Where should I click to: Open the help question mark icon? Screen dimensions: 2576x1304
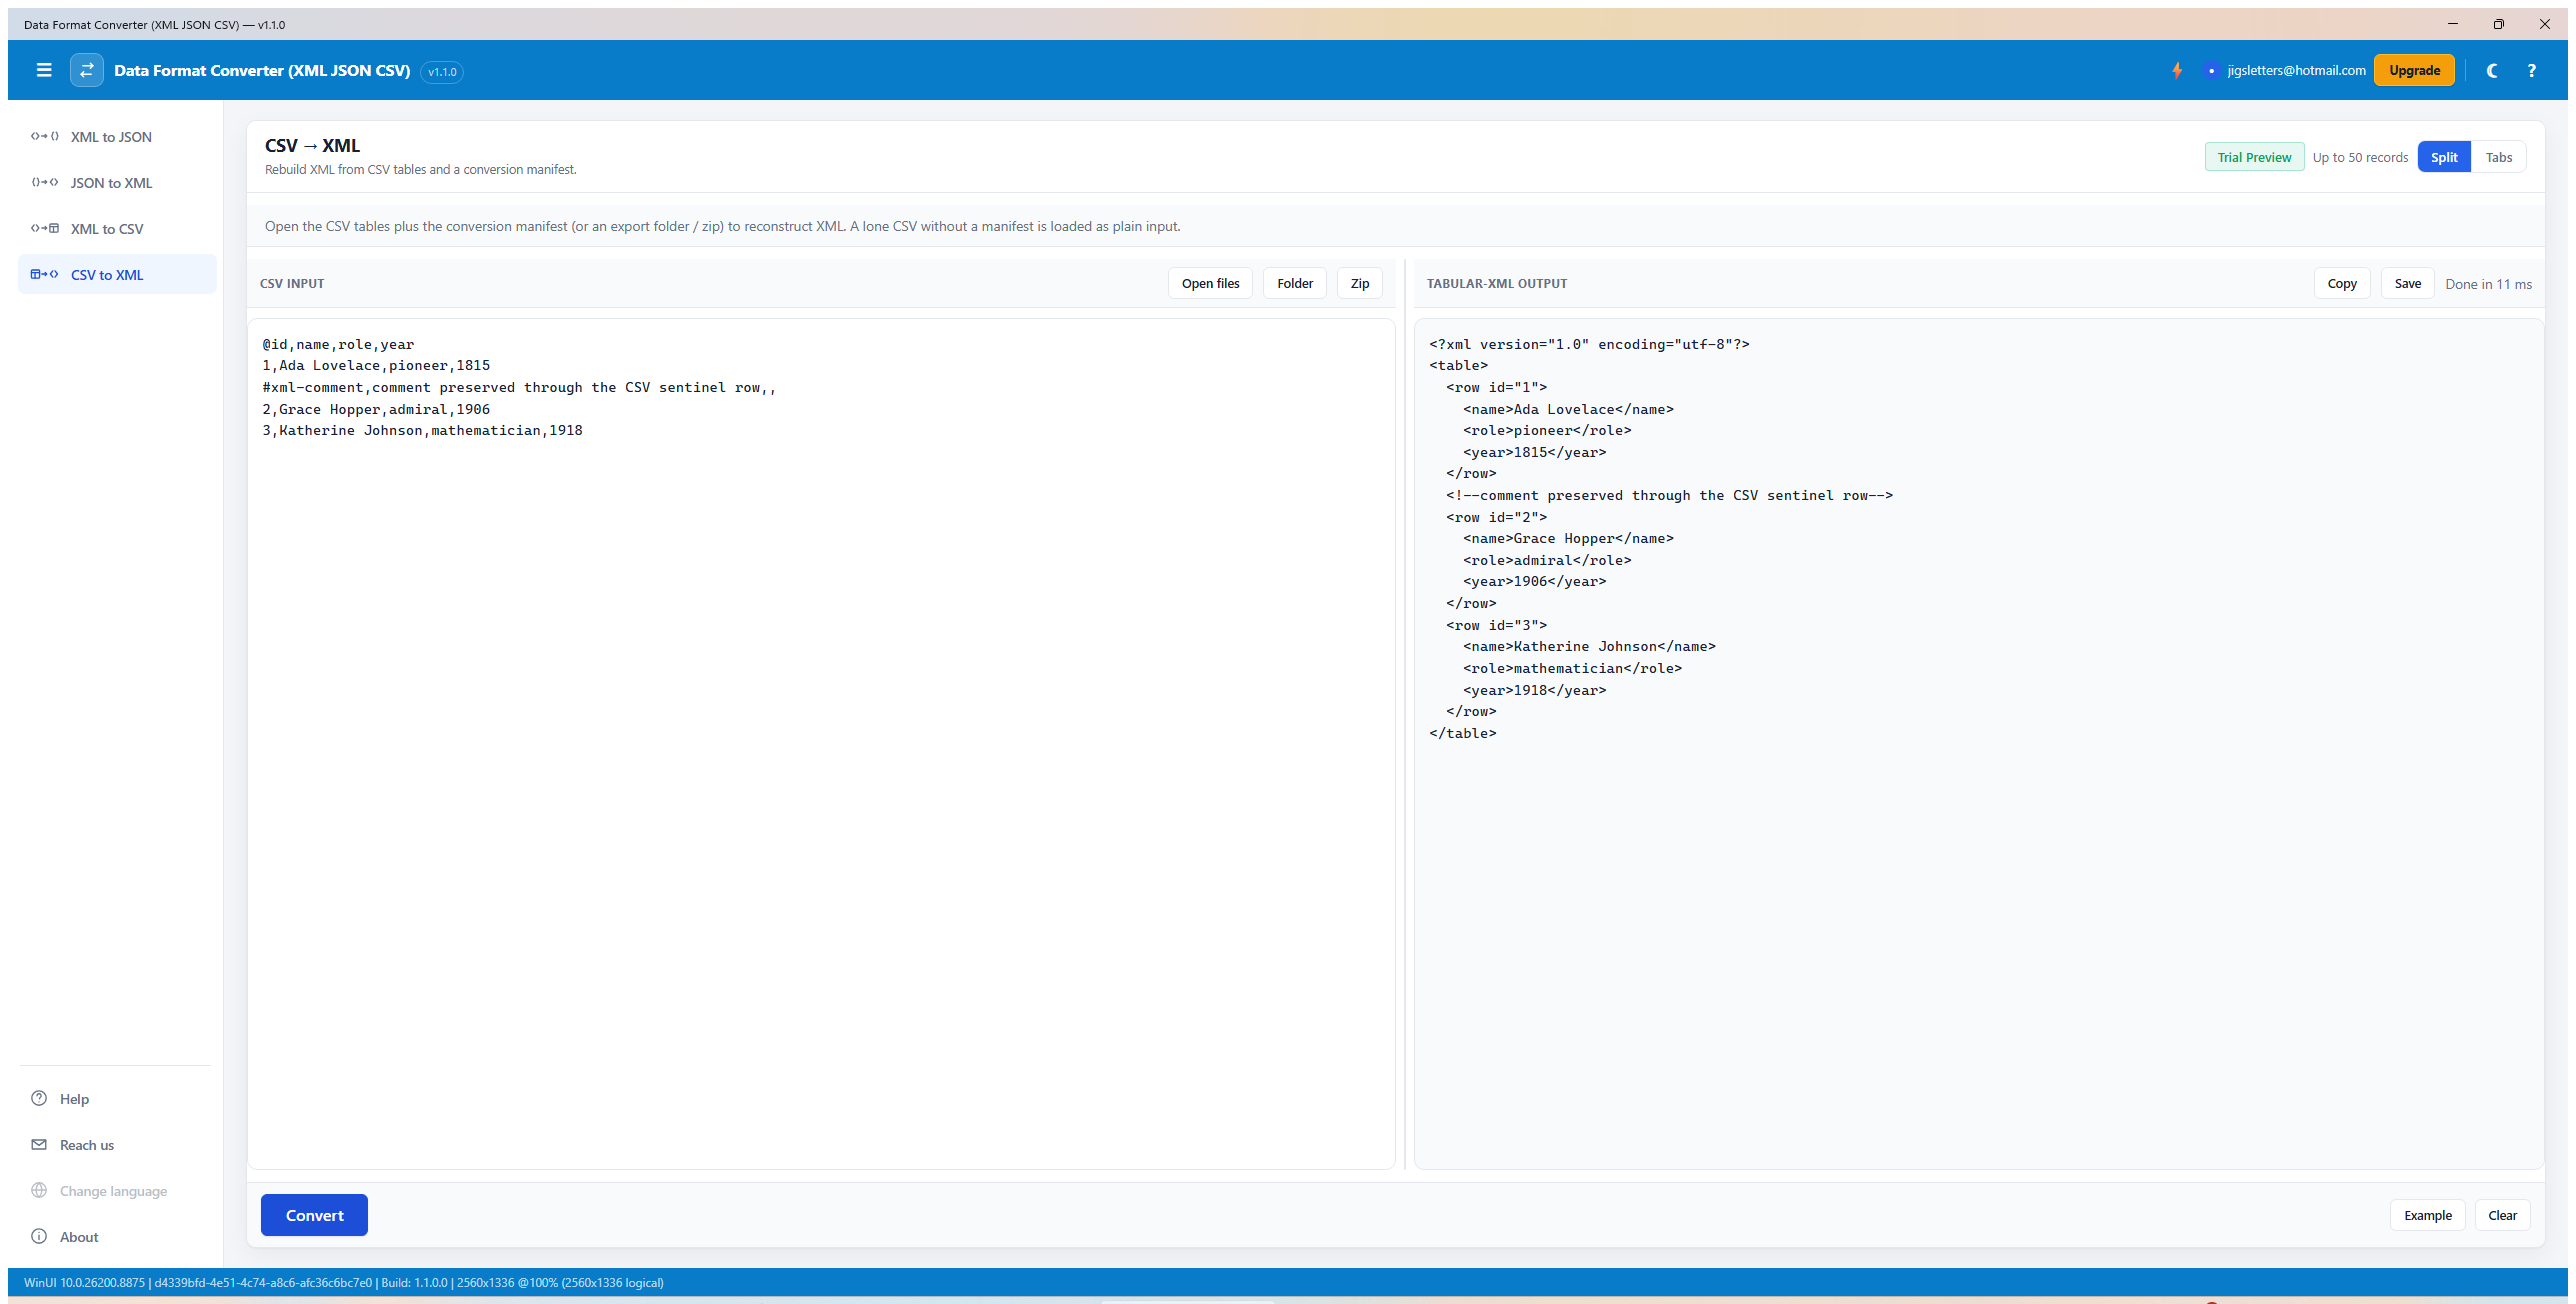[2531, 70]
